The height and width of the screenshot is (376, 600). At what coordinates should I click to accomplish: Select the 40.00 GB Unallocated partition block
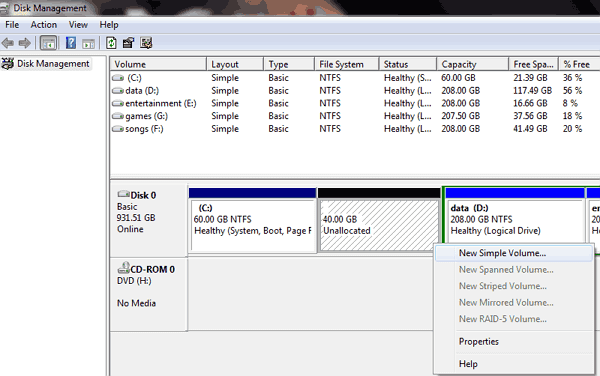[379, 219]
